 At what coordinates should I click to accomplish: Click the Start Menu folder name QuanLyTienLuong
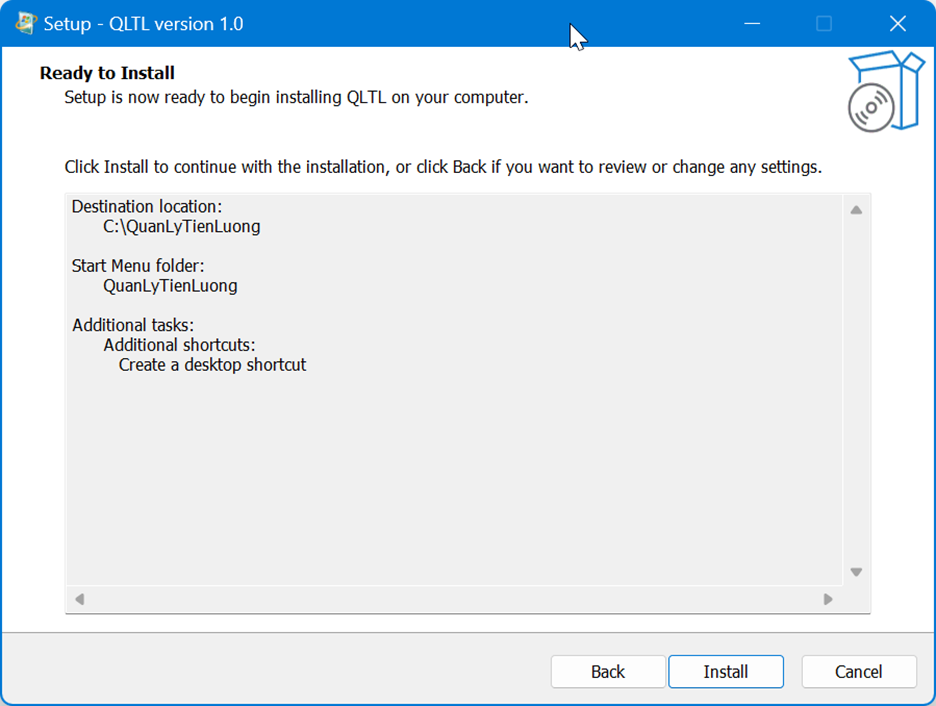point(170,286)
